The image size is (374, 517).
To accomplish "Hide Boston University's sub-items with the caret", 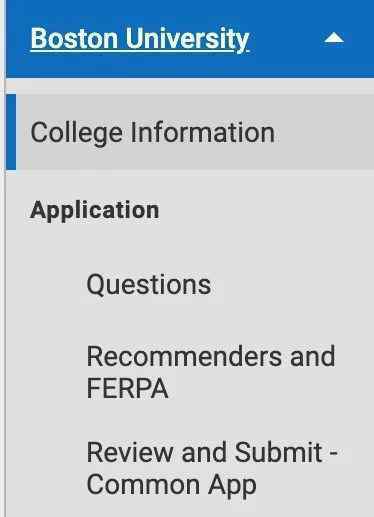I will pyautogui.click(x=334, y=38).
